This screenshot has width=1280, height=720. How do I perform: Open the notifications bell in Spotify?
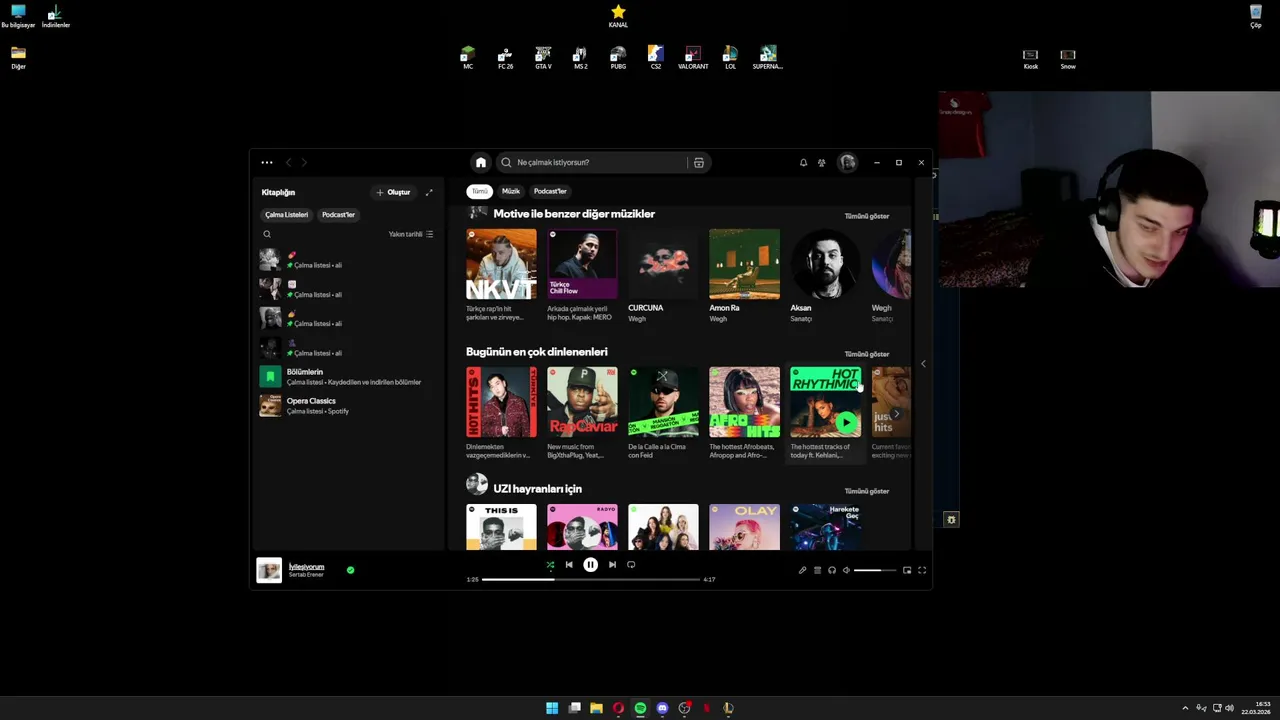(x=803, y=162)
